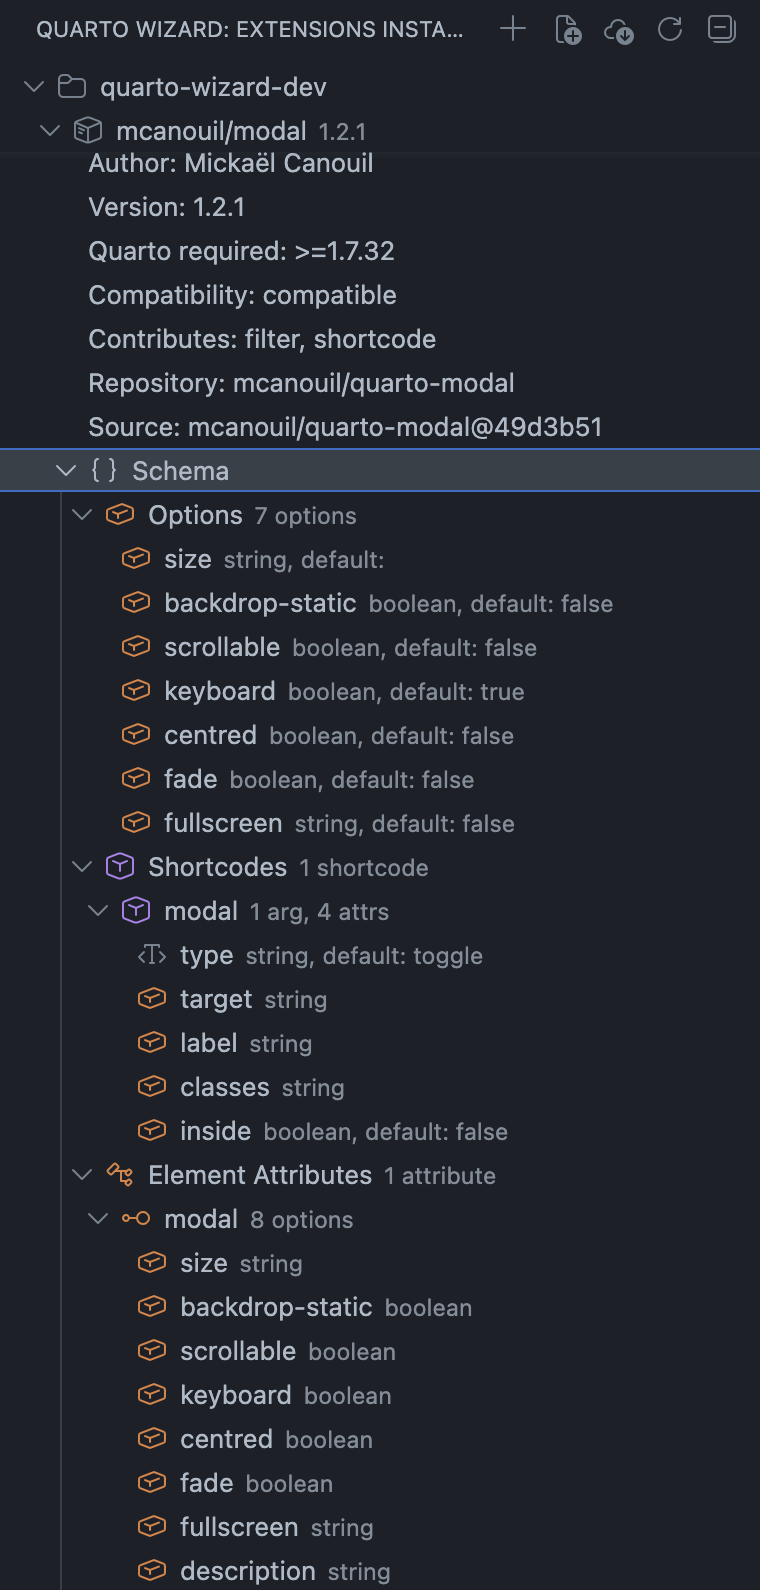Click the plus icon to install an extension
Screen dimensions: 760x1590
512,29
